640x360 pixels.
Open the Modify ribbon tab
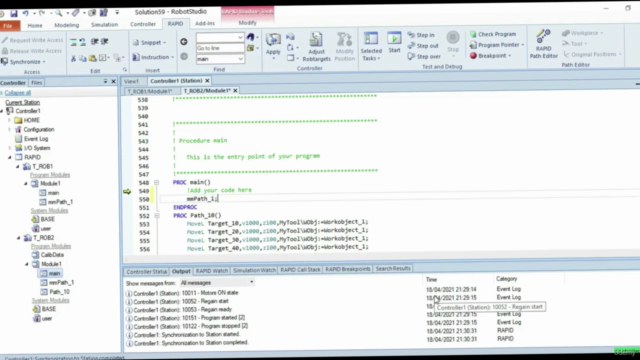(x=247, y=23)
